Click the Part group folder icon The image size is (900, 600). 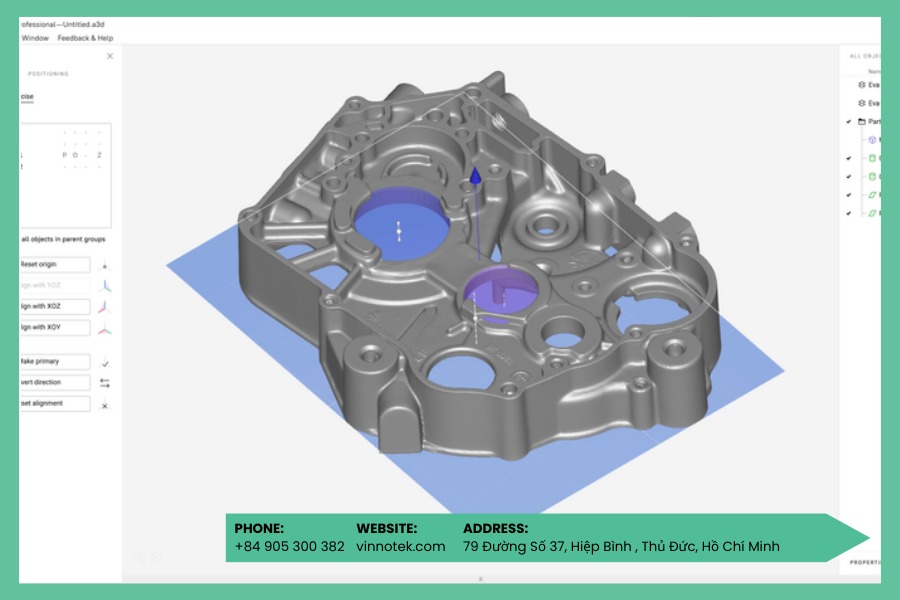pos(862,122)
